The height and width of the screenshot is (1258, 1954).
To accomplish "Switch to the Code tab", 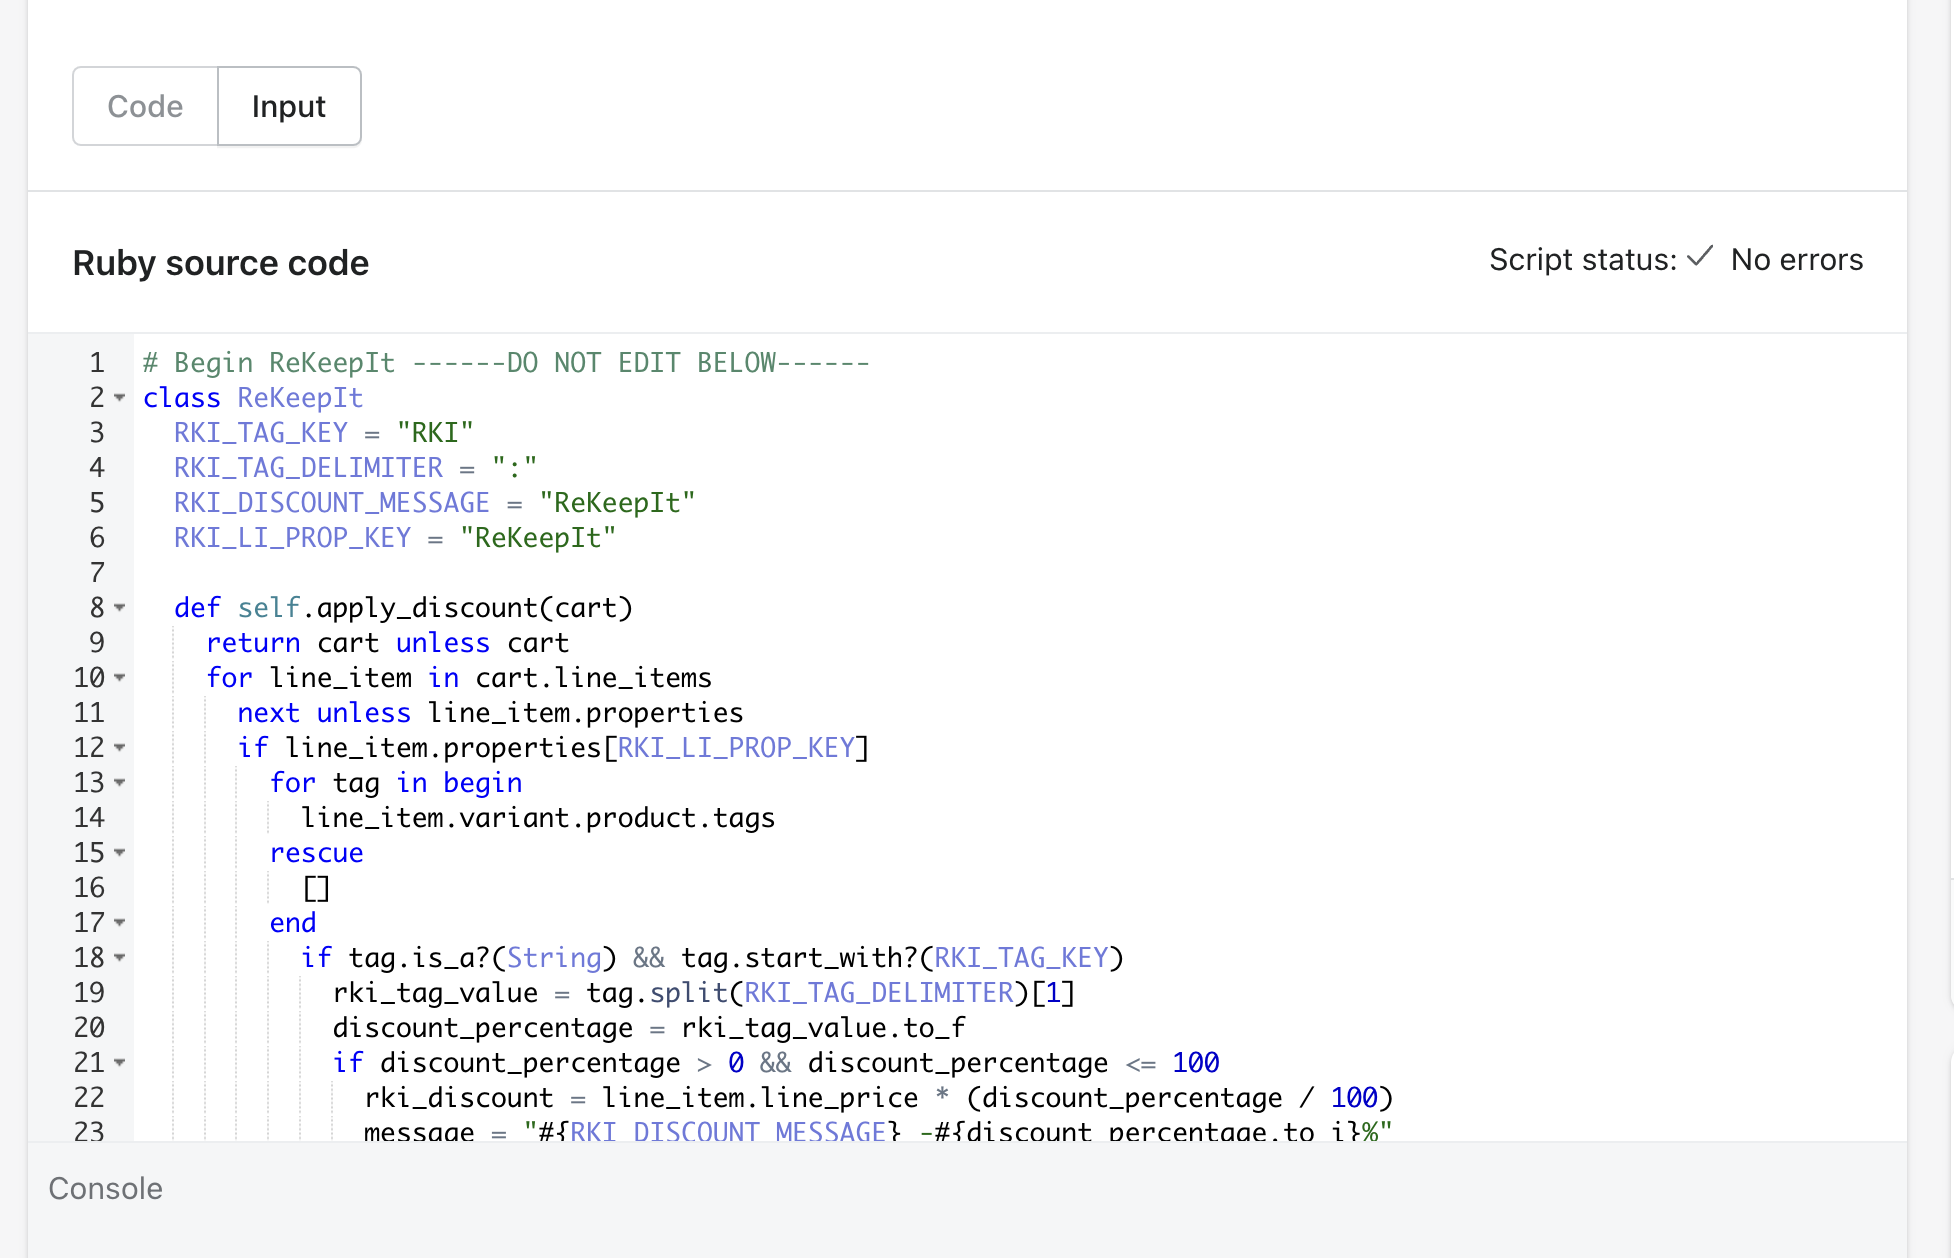I will (x=145, y=106).
